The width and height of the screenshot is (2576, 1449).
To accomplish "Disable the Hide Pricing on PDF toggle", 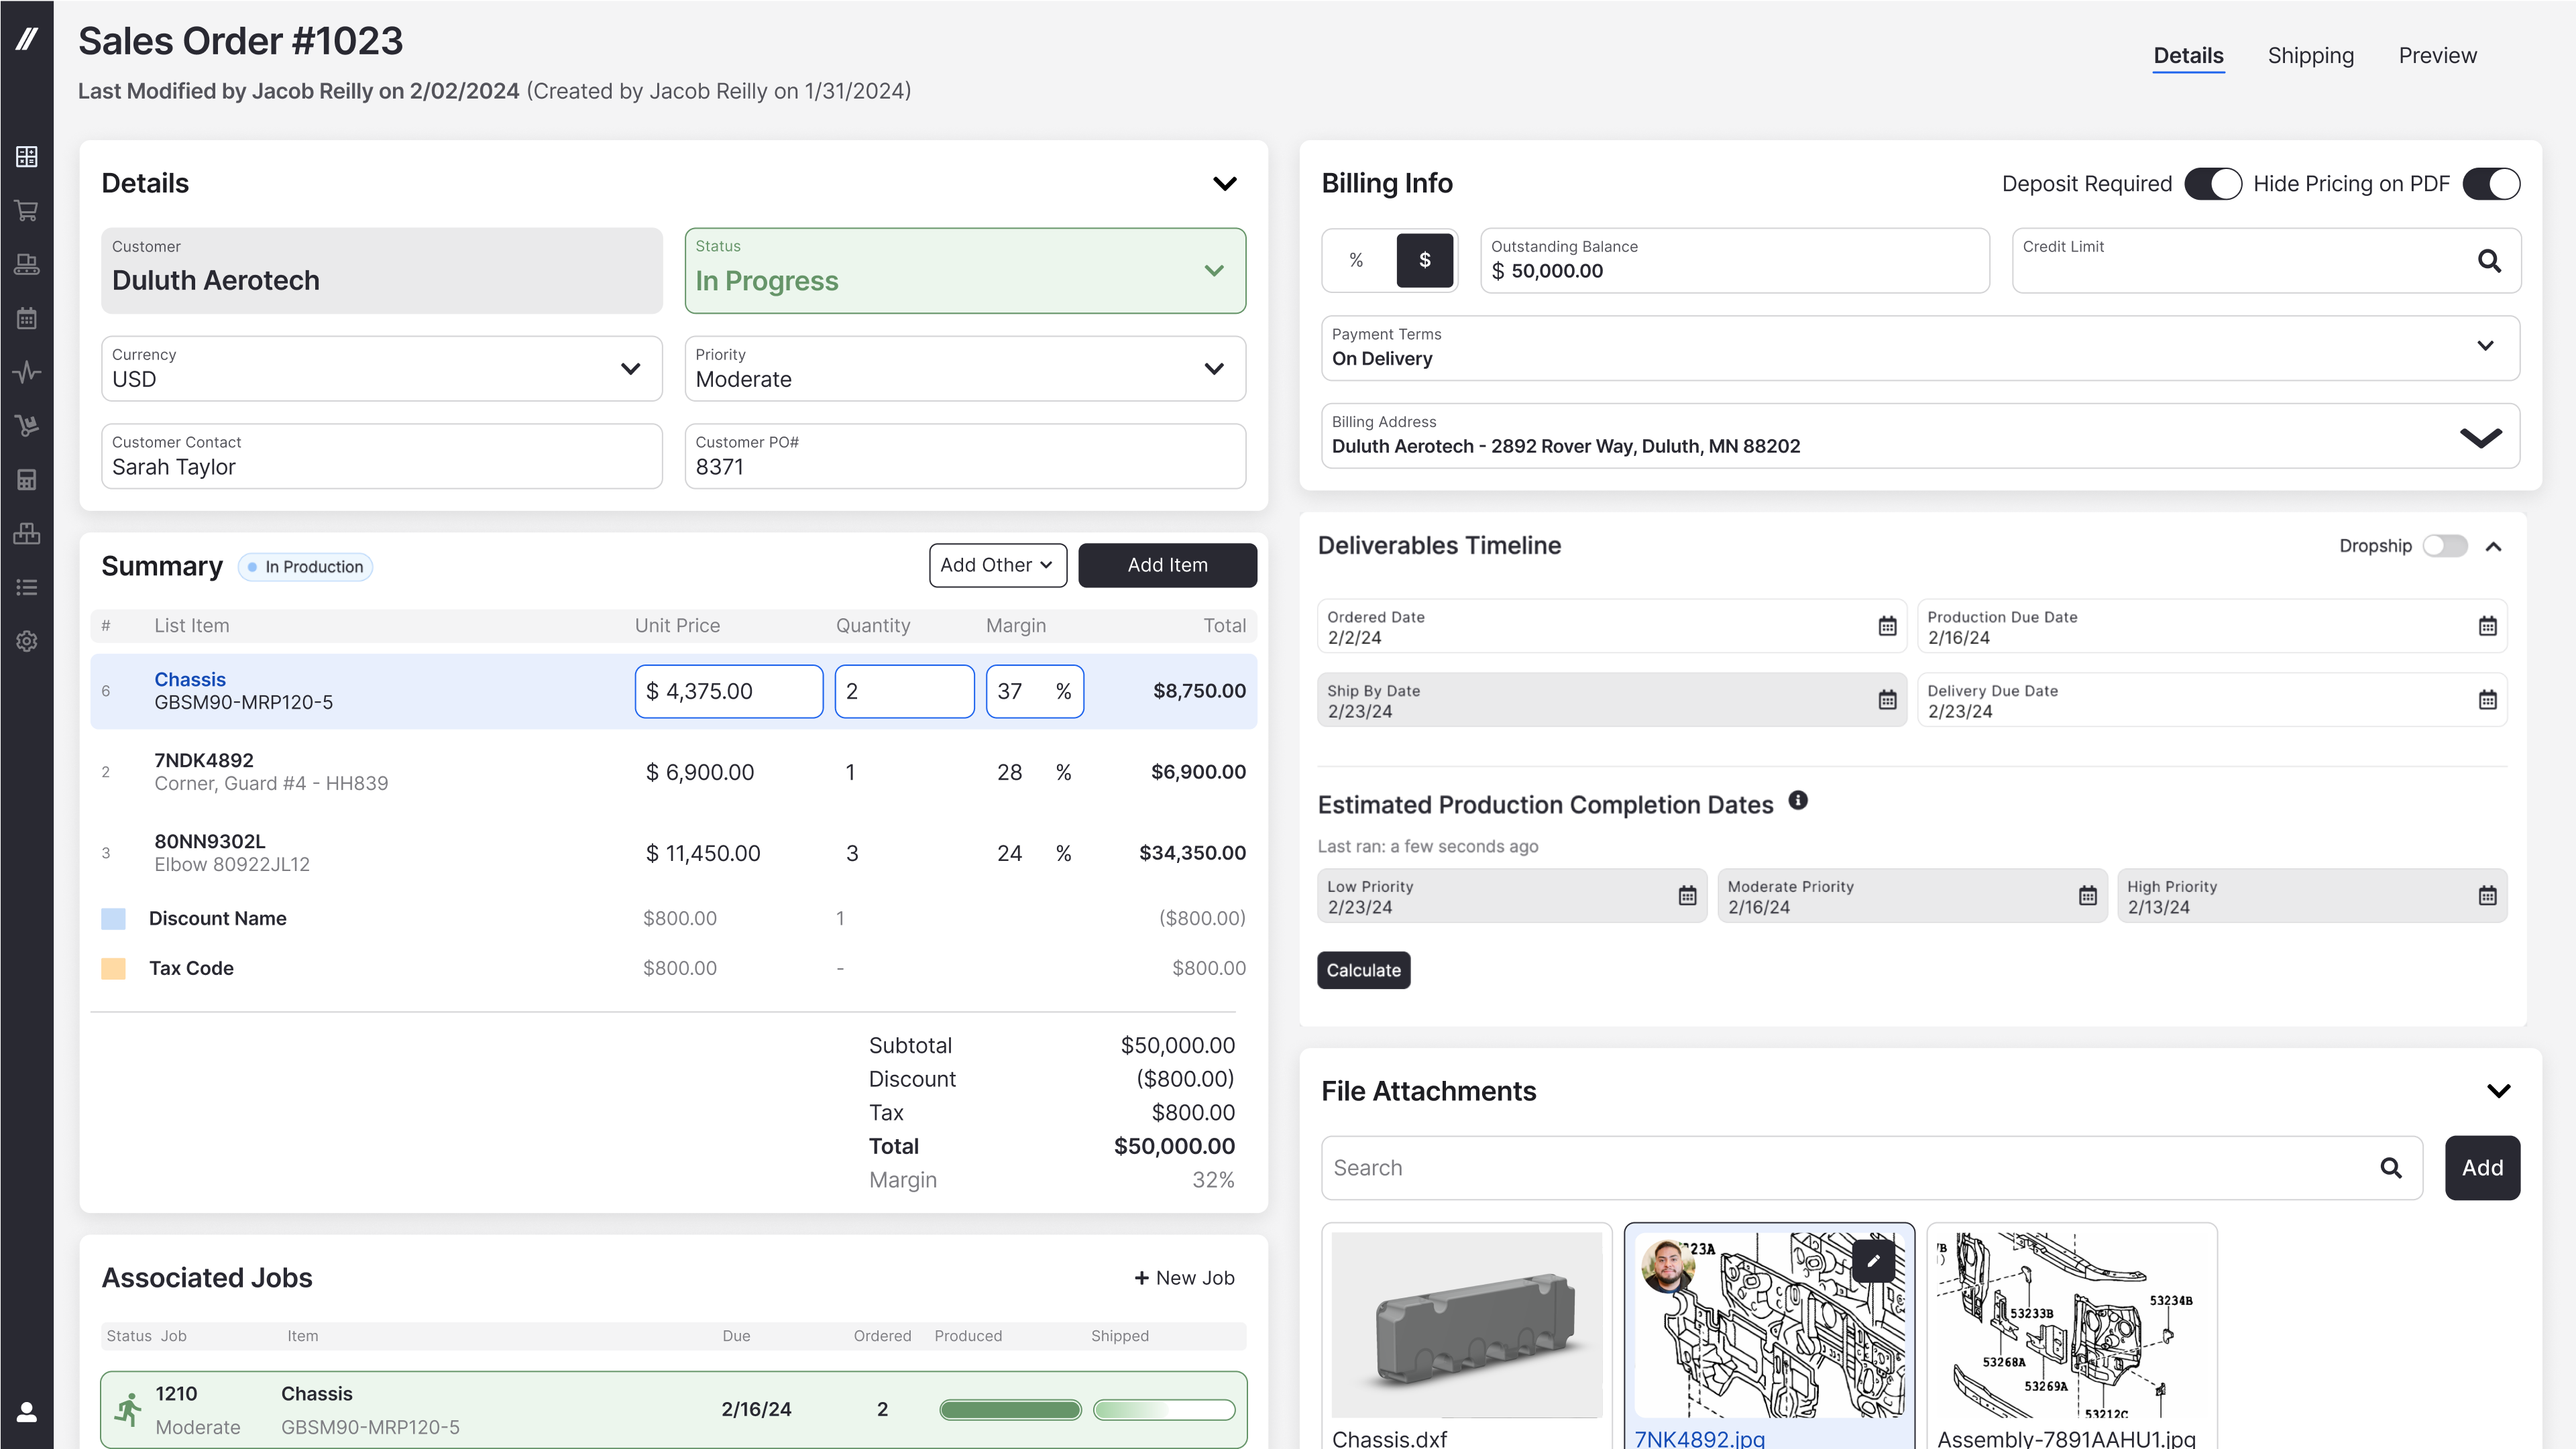I will [2491, 184].
